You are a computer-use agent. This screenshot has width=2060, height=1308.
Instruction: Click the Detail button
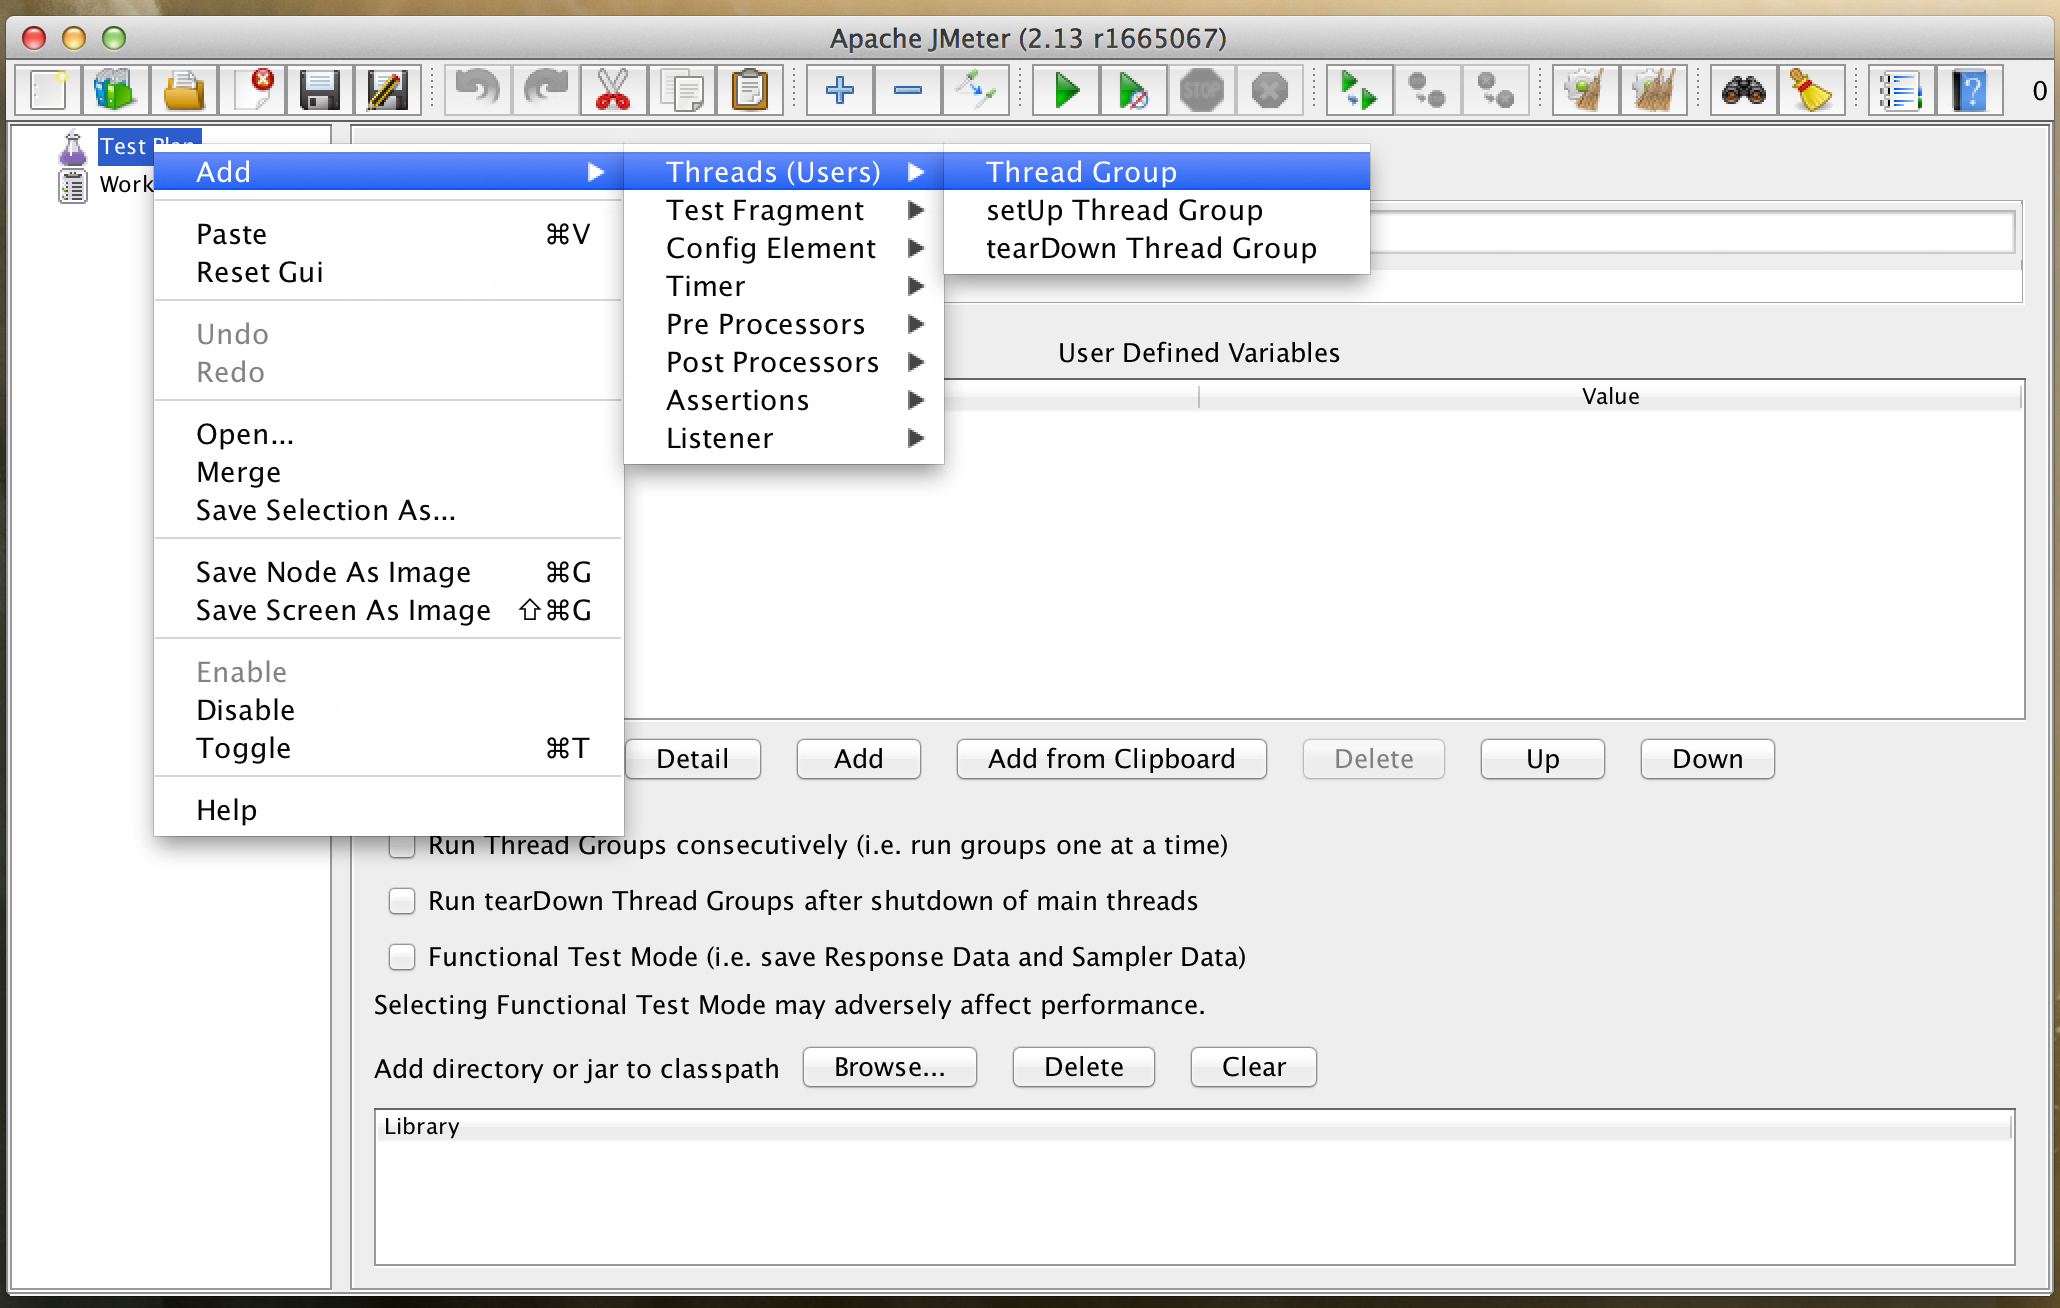tap(692, 759)
